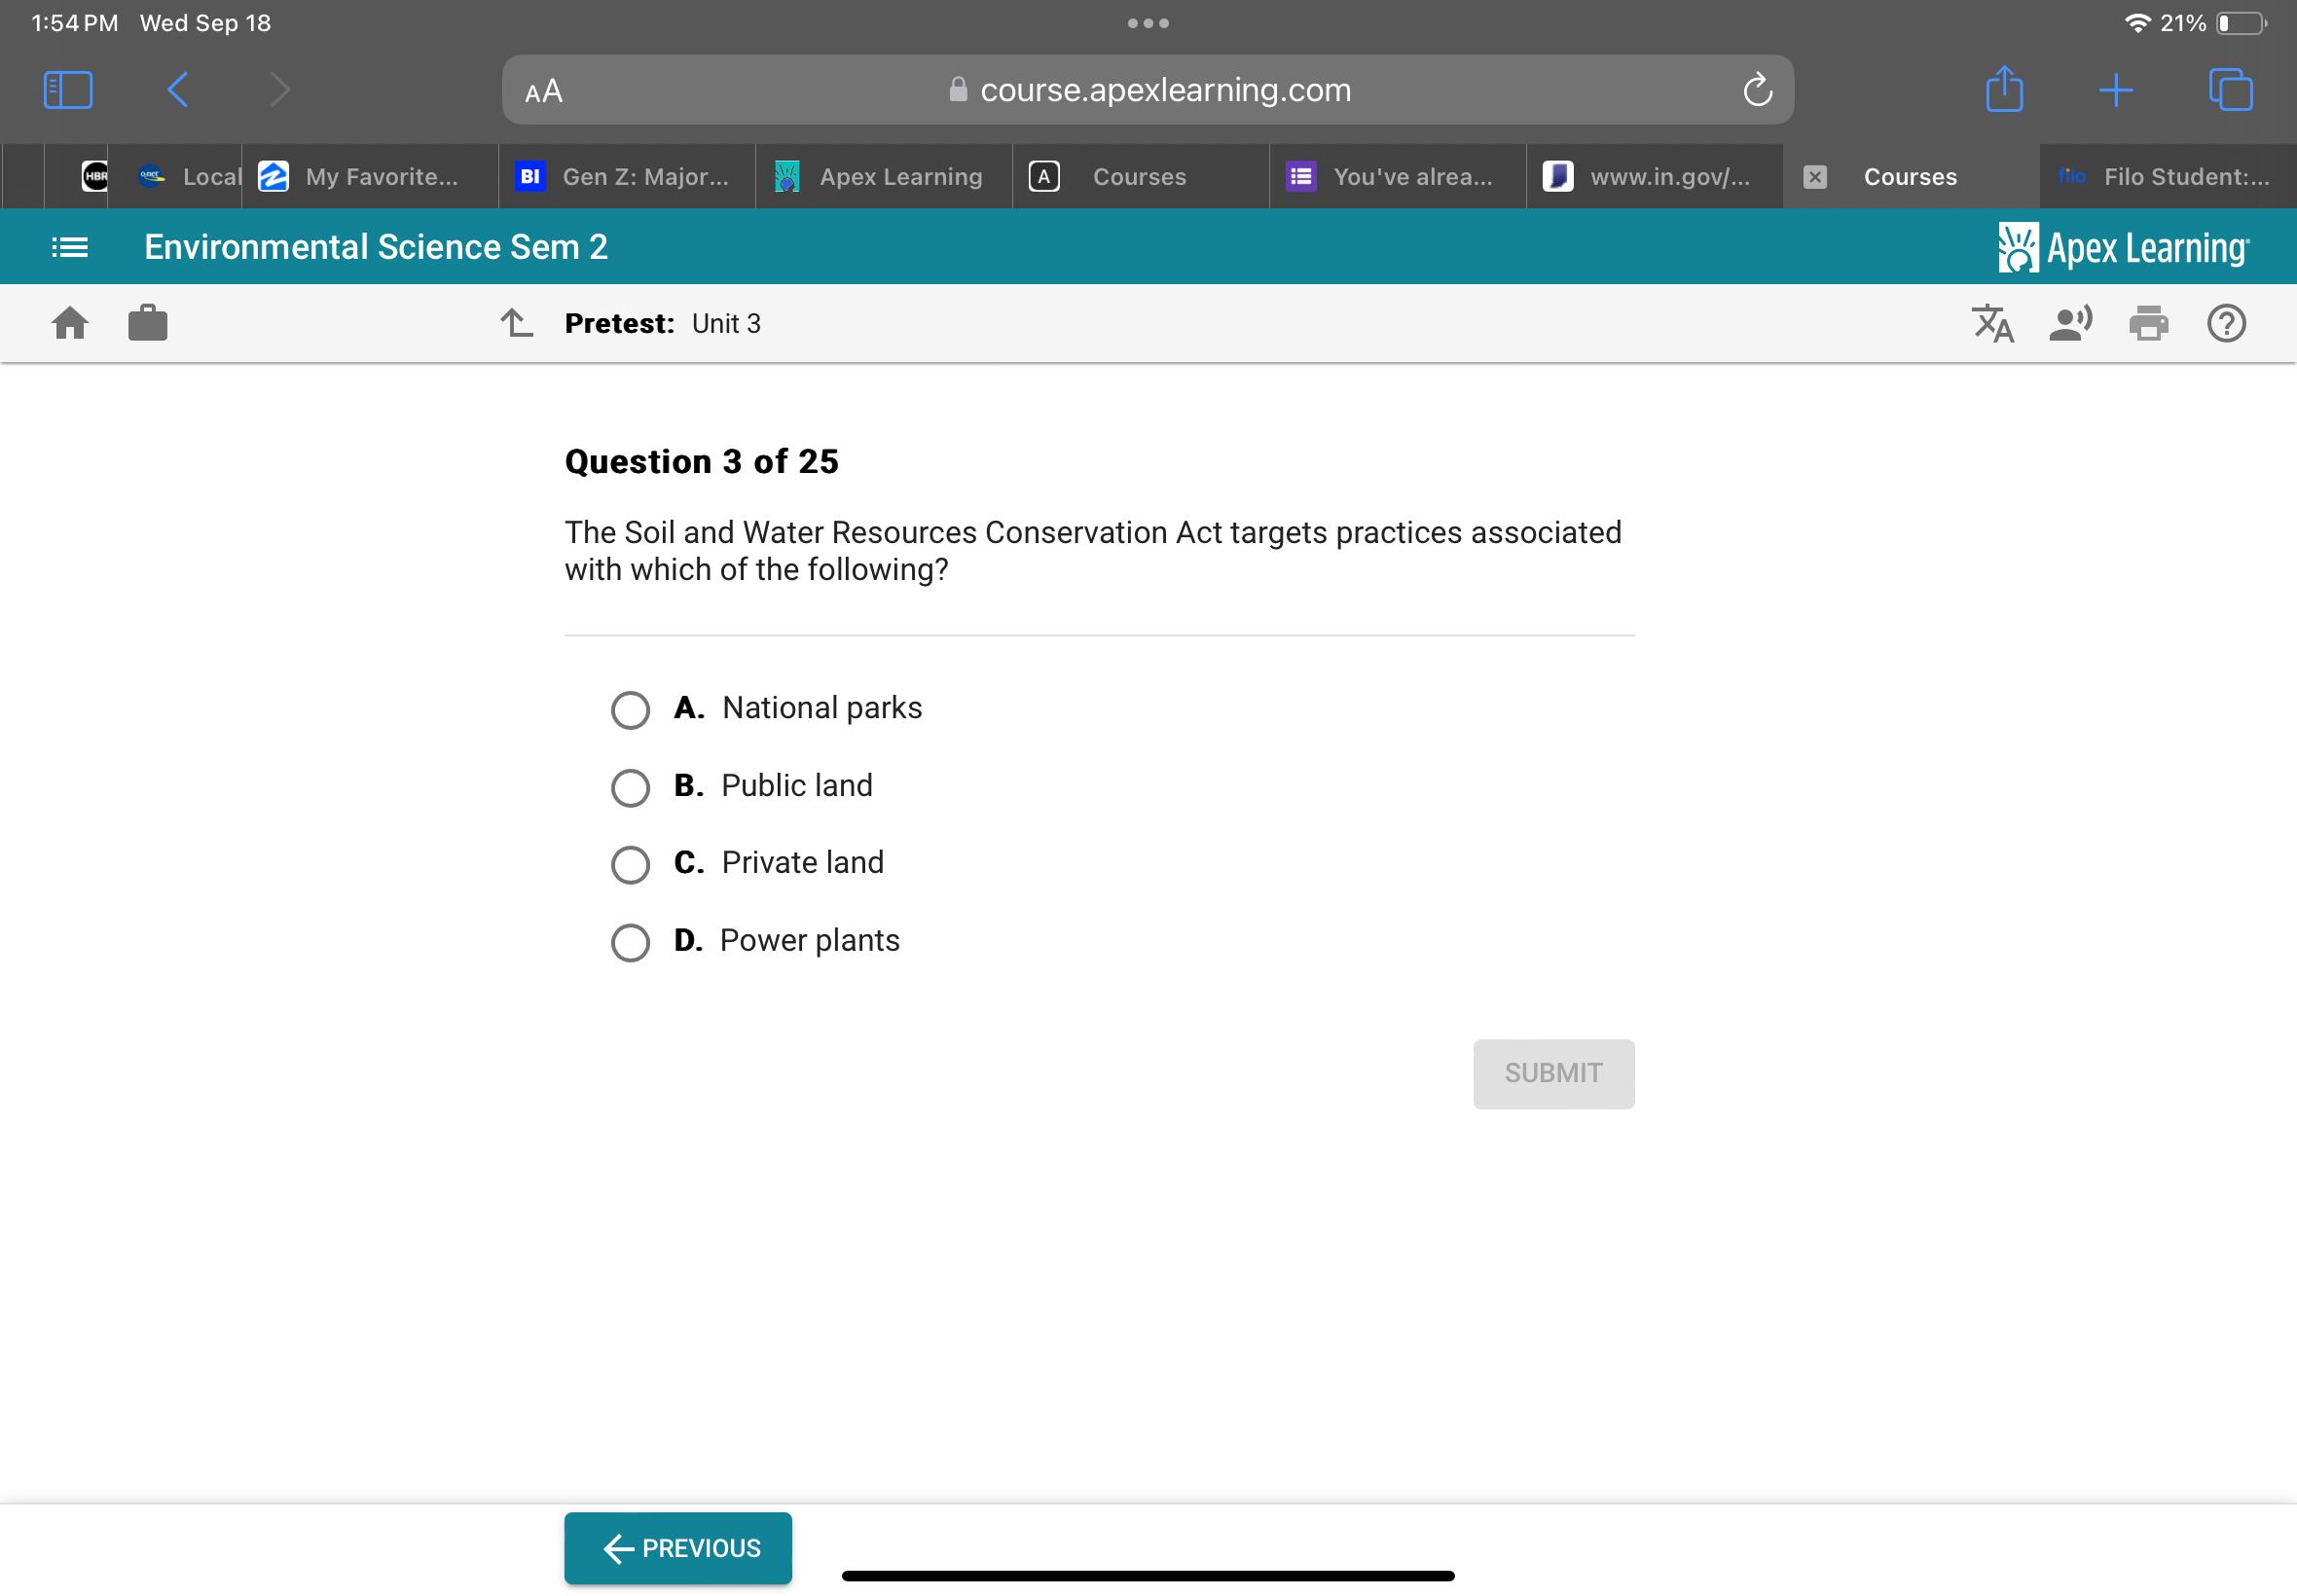2297x1596 pixels.
Task: Click the address bar input field
Action: 1150,89
